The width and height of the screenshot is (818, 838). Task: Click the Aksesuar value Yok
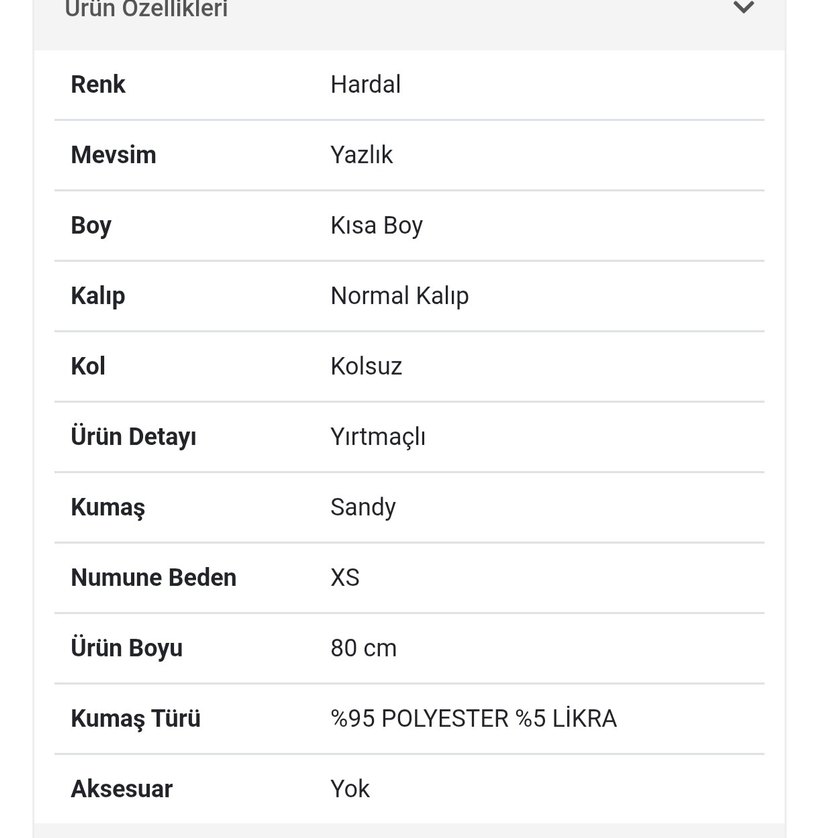352,789
